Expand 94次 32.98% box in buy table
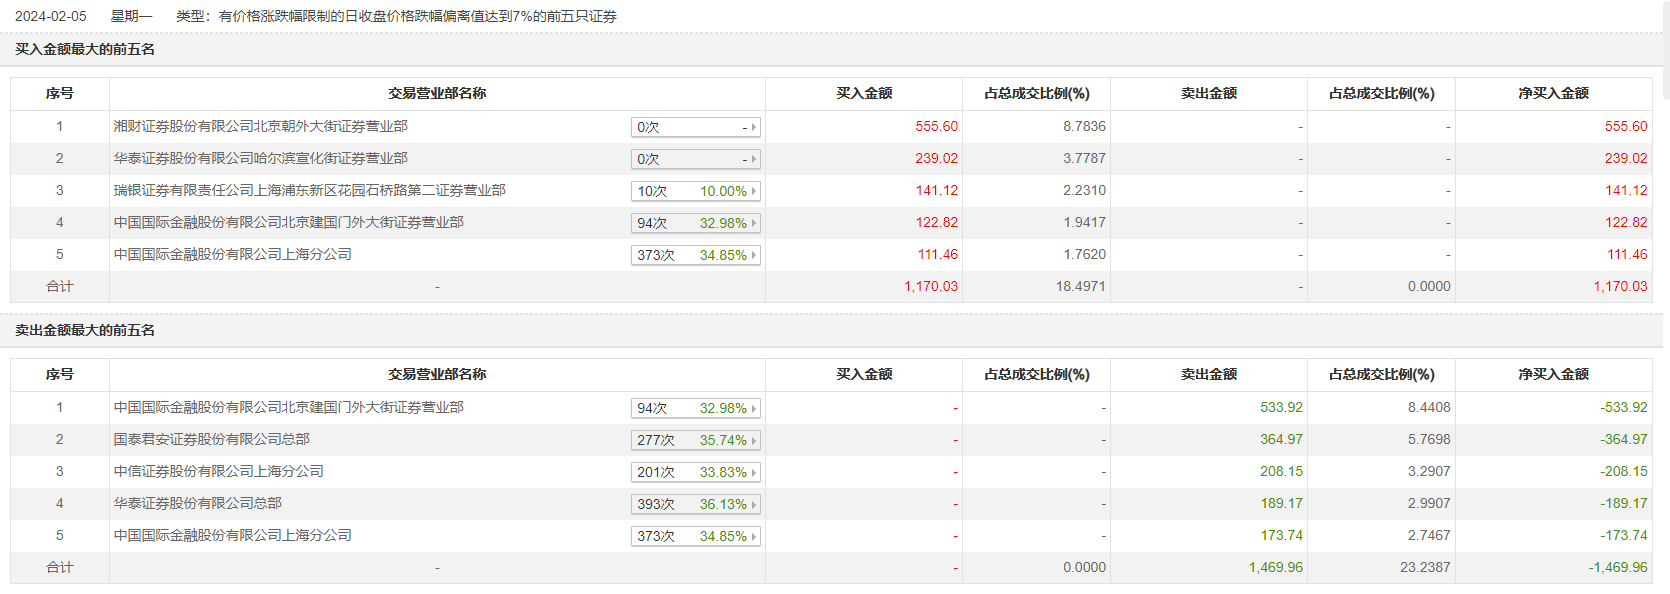The height and width of the screenshot is (594, 1670). click(x=696, y=223)
